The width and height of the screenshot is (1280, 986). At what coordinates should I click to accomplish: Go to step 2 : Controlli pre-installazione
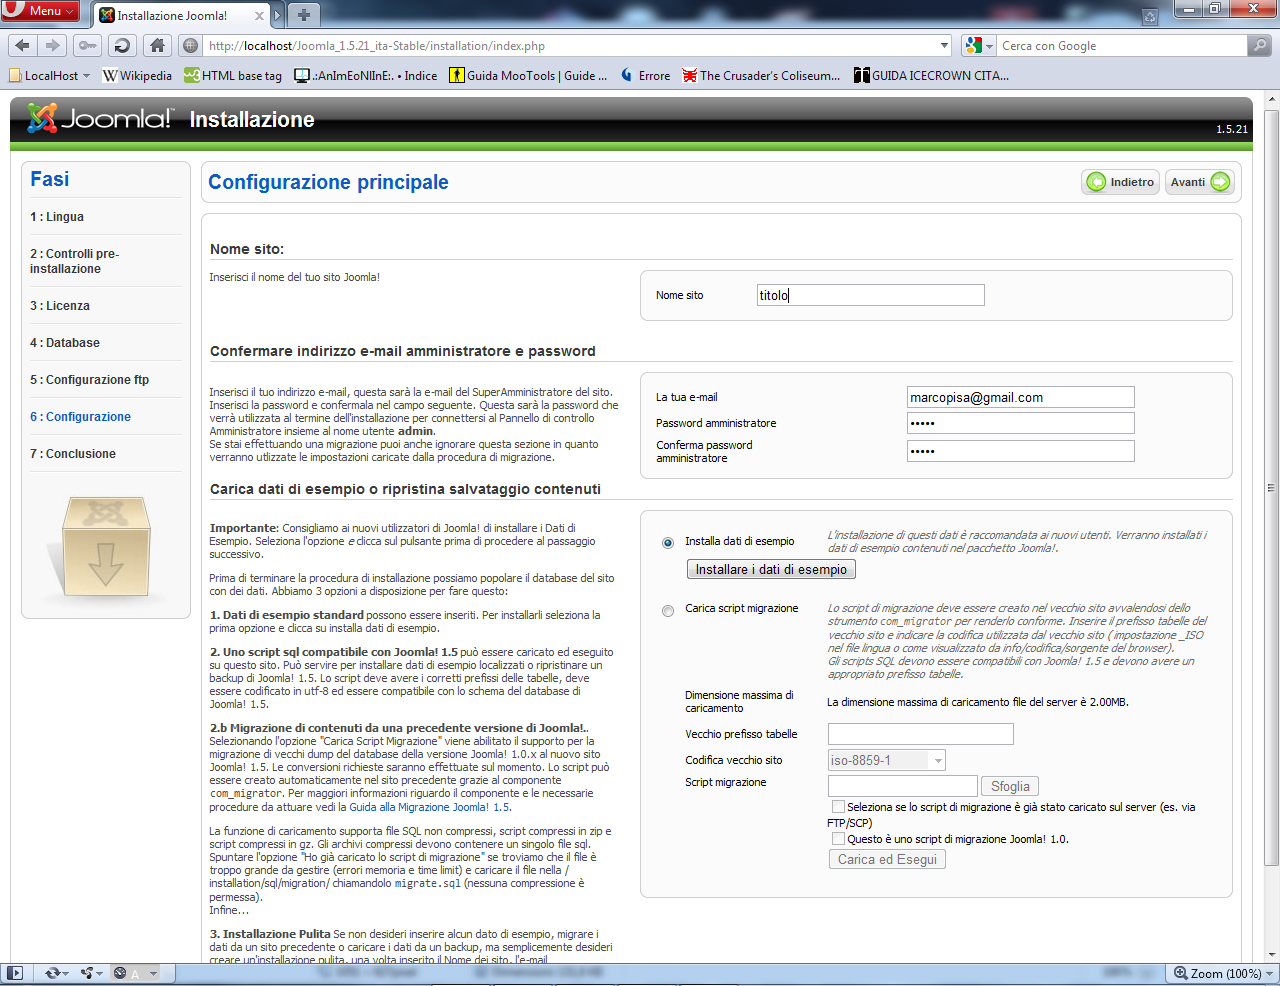tap(74, 261)
